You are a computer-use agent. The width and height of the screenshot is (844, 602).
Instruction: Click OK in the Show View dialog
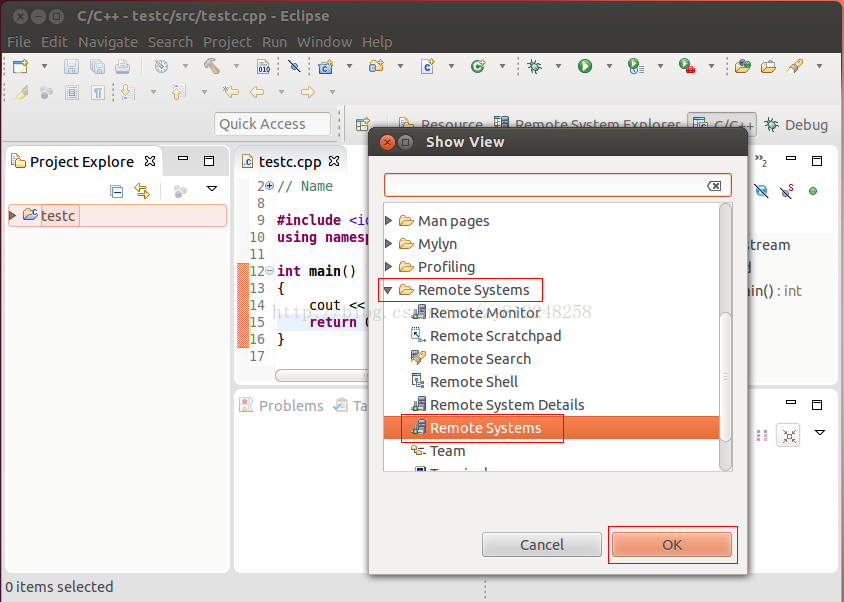coord(671,545)
